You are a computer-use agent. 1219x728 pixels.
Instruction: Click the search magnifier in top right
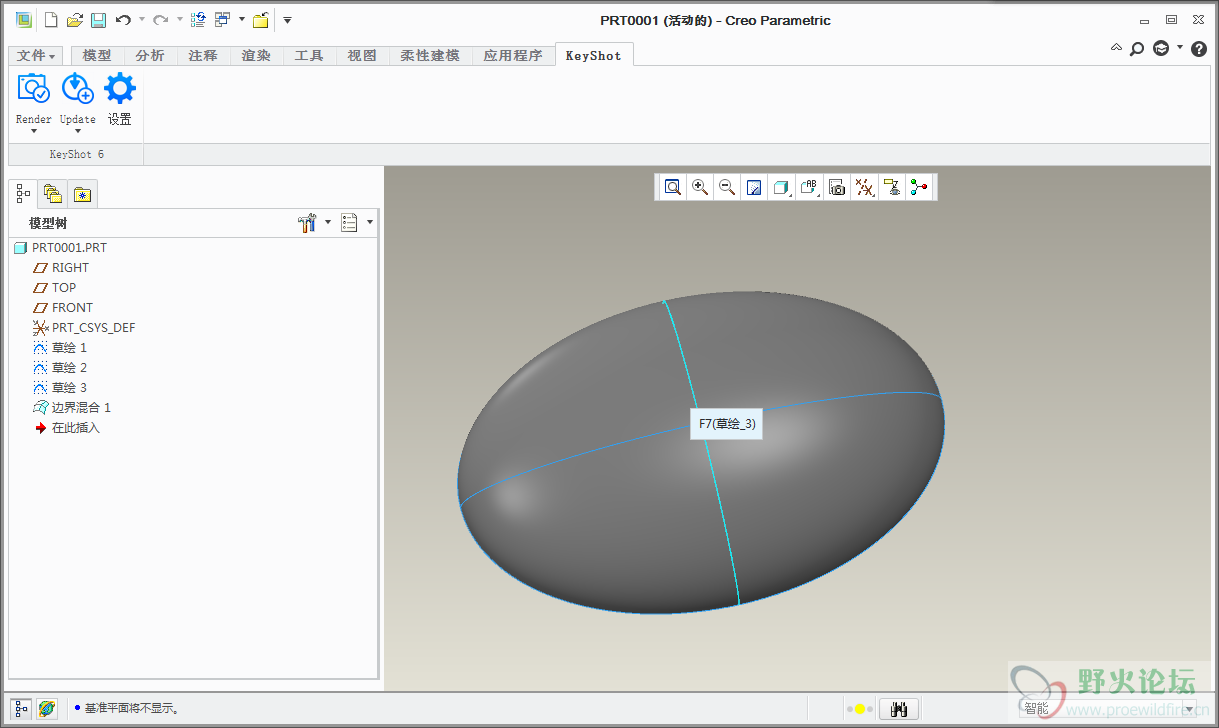[x=1137, y=48]
